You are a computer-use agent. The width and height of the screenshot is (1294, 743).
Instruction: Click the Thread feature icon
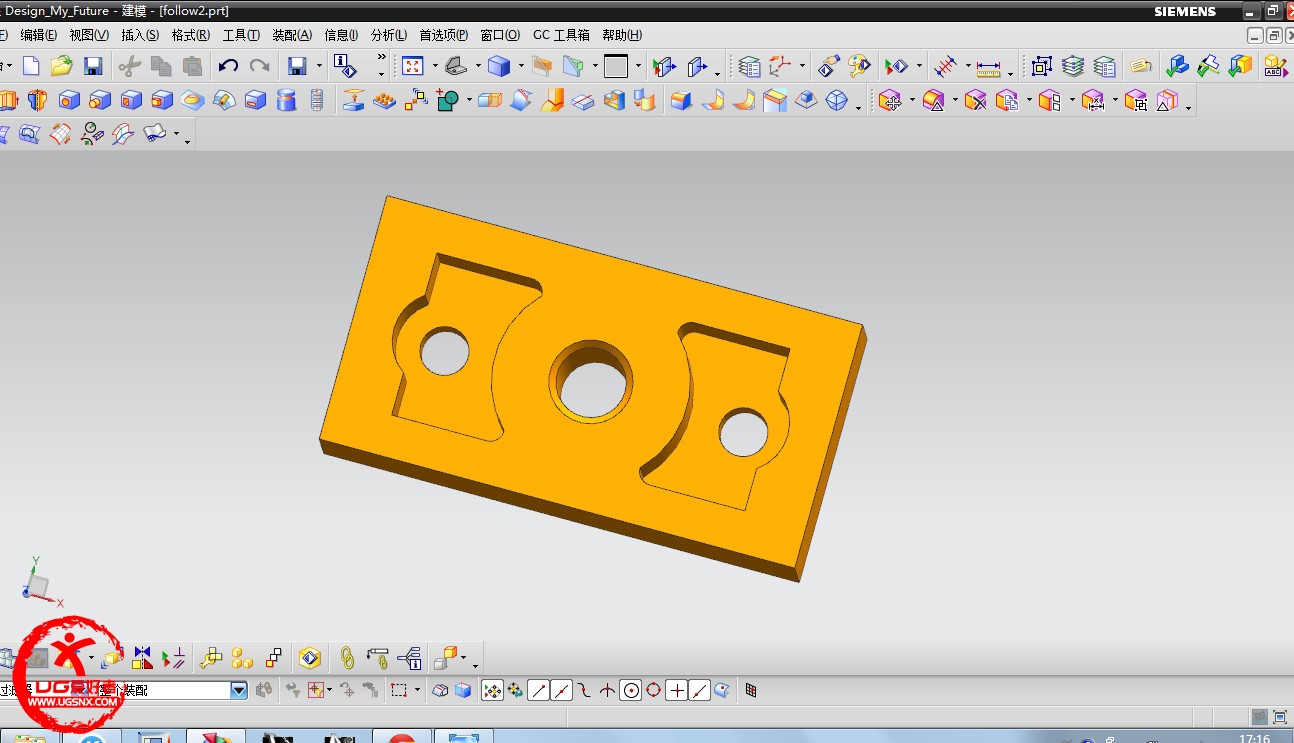coord(317,100)
